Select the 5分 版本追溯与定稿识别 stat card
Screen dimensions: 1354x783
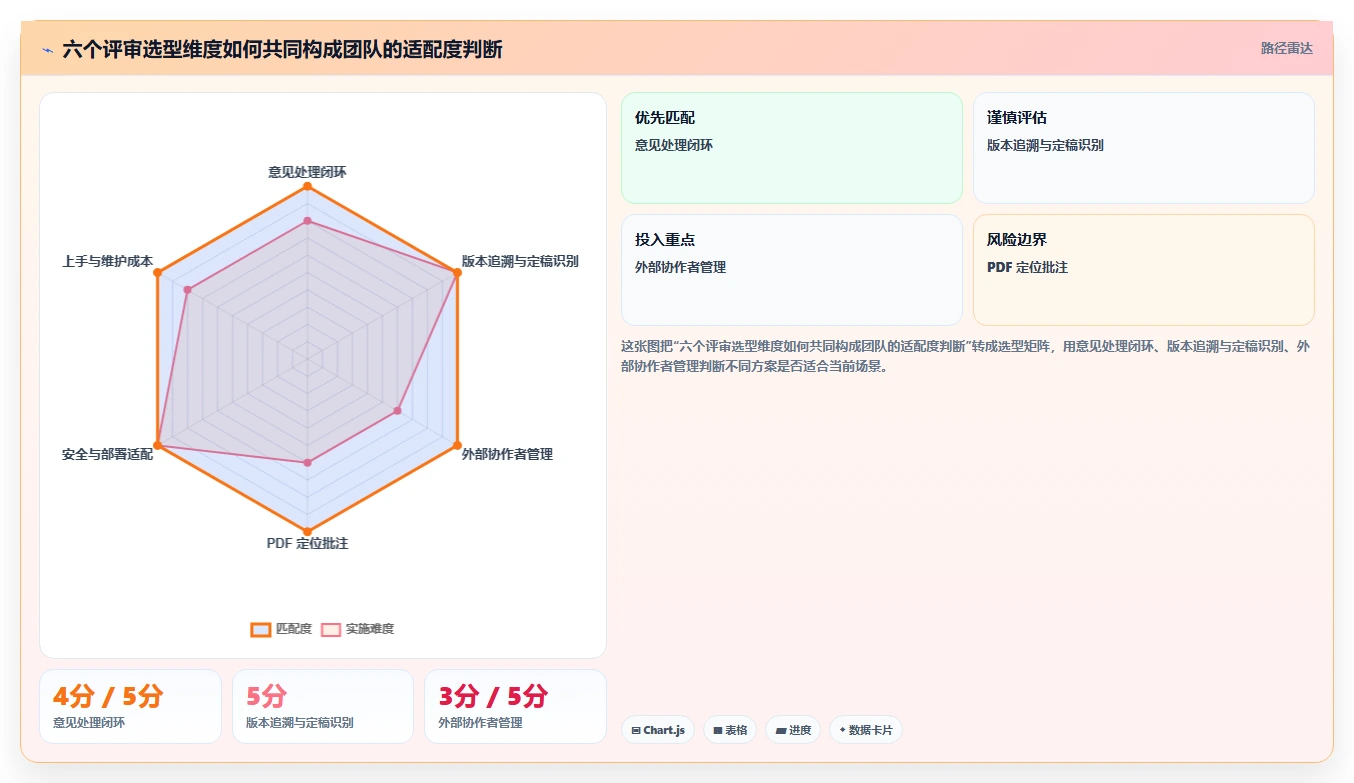click(x=323, y=707)
